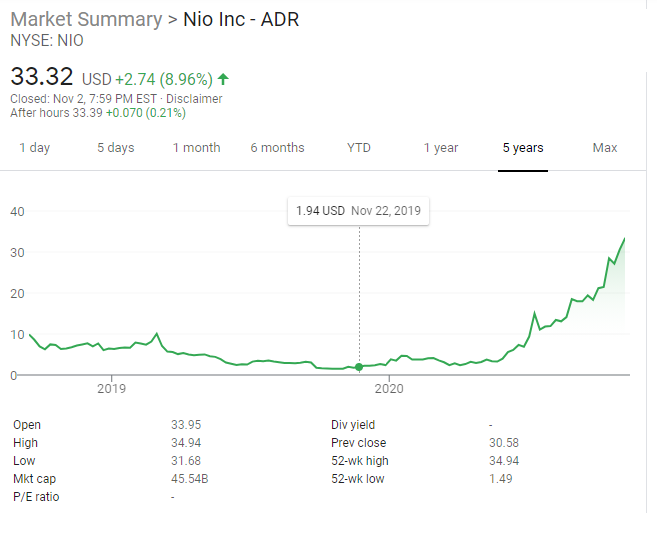The width and height of the screenshot is (664, 550).
Task: Switch to the 5 days tab
Action: (x=115, y=148)
